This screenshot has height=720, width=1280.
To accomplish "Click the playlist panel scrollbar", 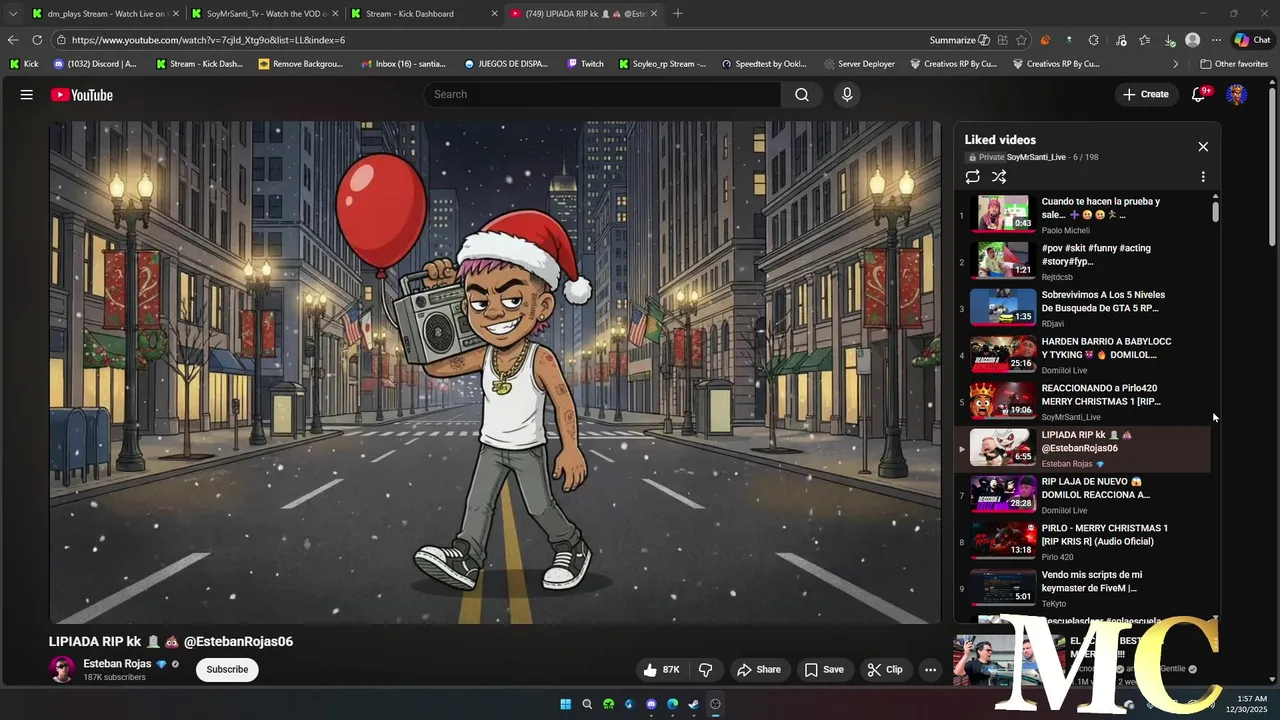I will tap(1215, 212).
